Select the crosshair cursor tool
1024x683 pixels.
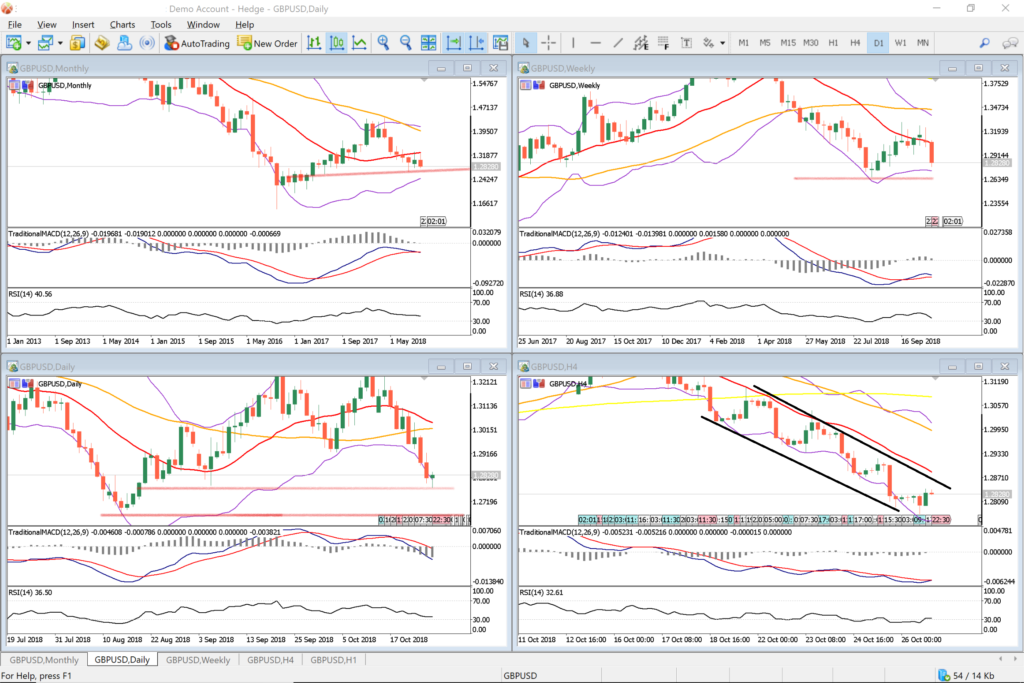(x=549, y=43)
